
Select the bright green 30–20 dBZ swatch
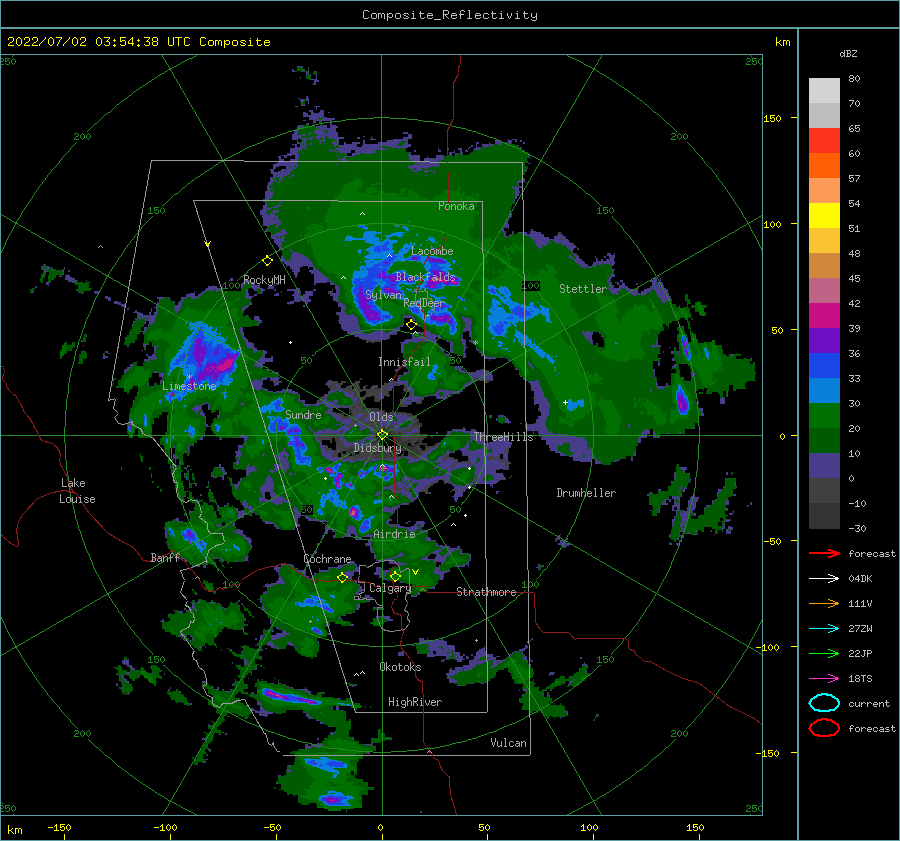824,416
